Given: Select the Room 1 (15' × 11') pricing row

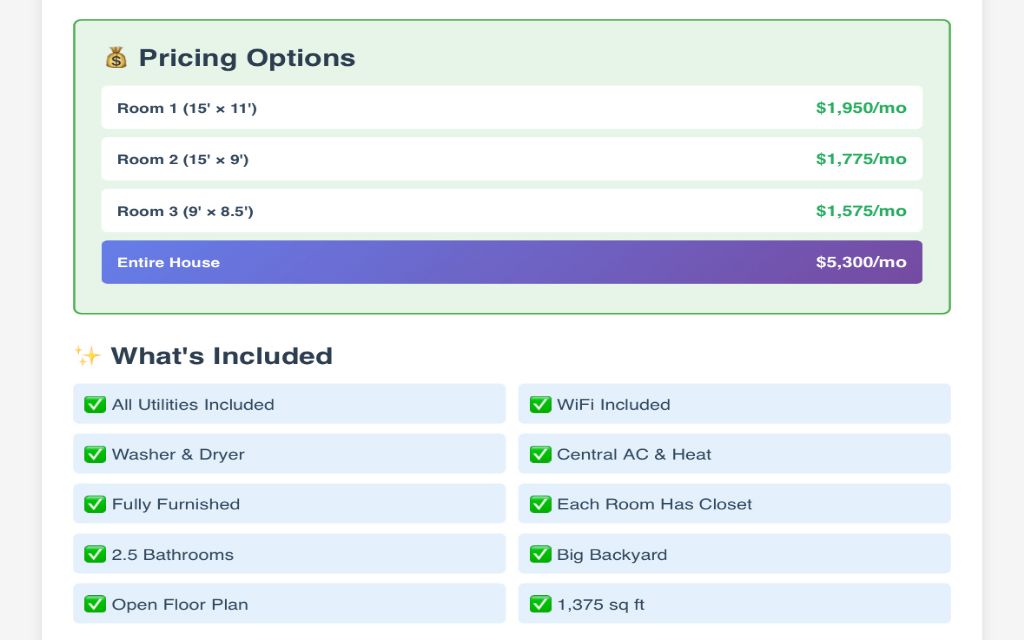Looking at the screenshot, I should tap(511, 108).
